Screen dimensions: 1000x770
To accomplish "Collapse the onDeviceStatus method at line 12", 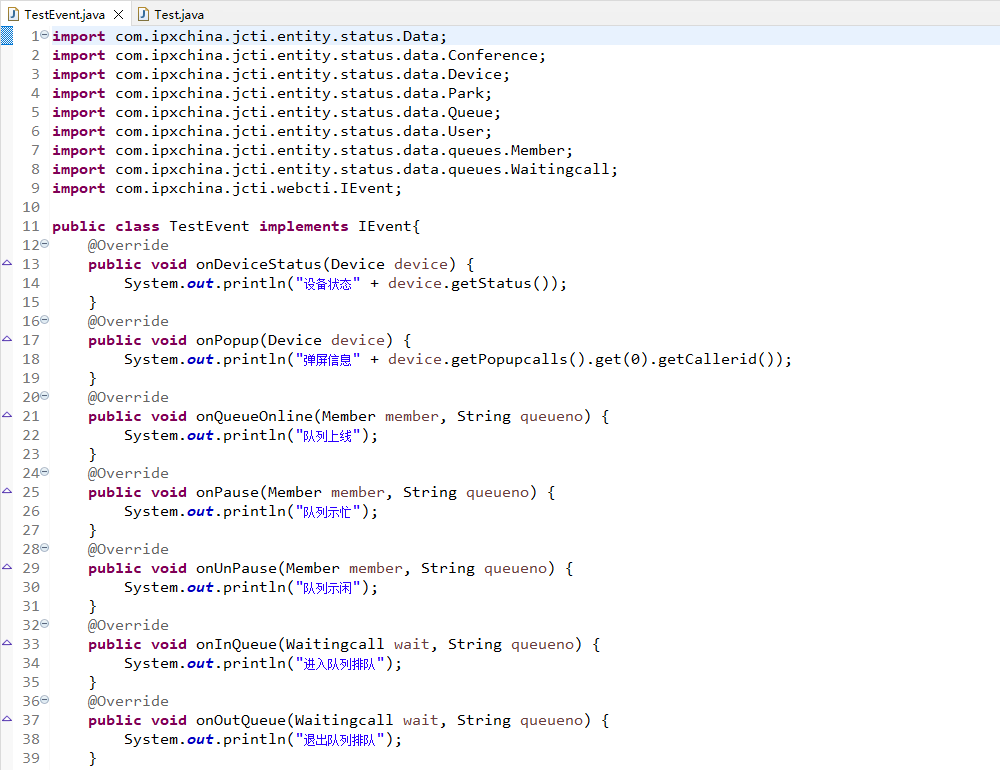I will pos(44,245).
